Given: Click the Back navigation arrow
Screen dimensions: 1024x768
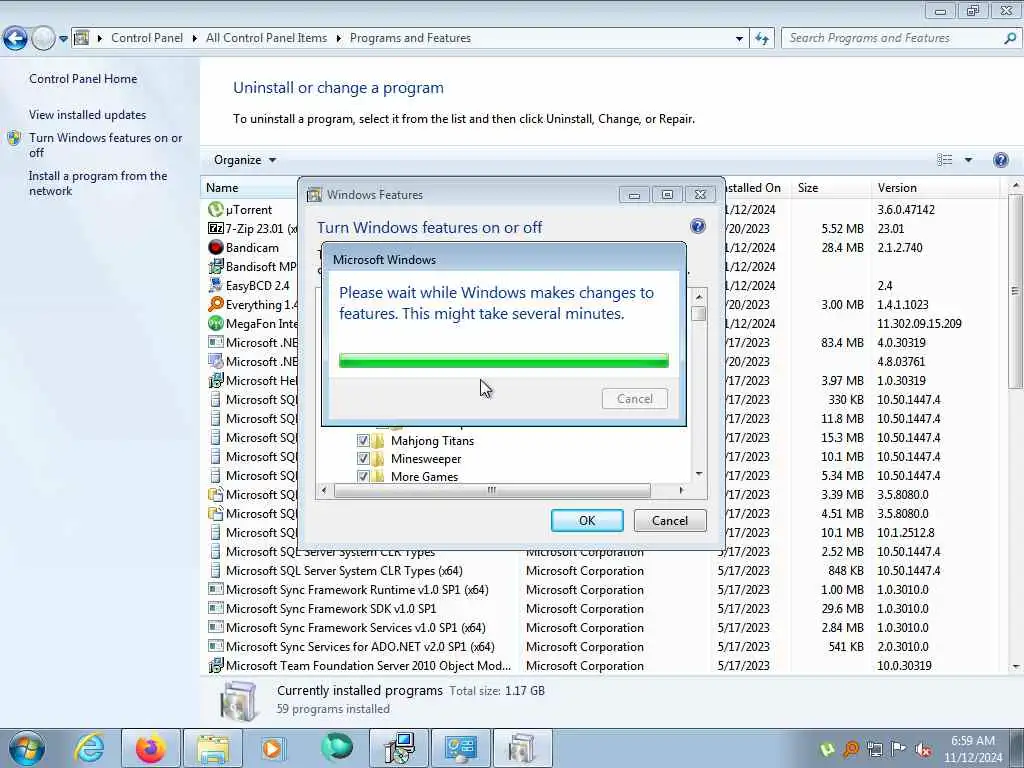Looking at the screenshot, I should pyautogui.click(x=15, y=39).
